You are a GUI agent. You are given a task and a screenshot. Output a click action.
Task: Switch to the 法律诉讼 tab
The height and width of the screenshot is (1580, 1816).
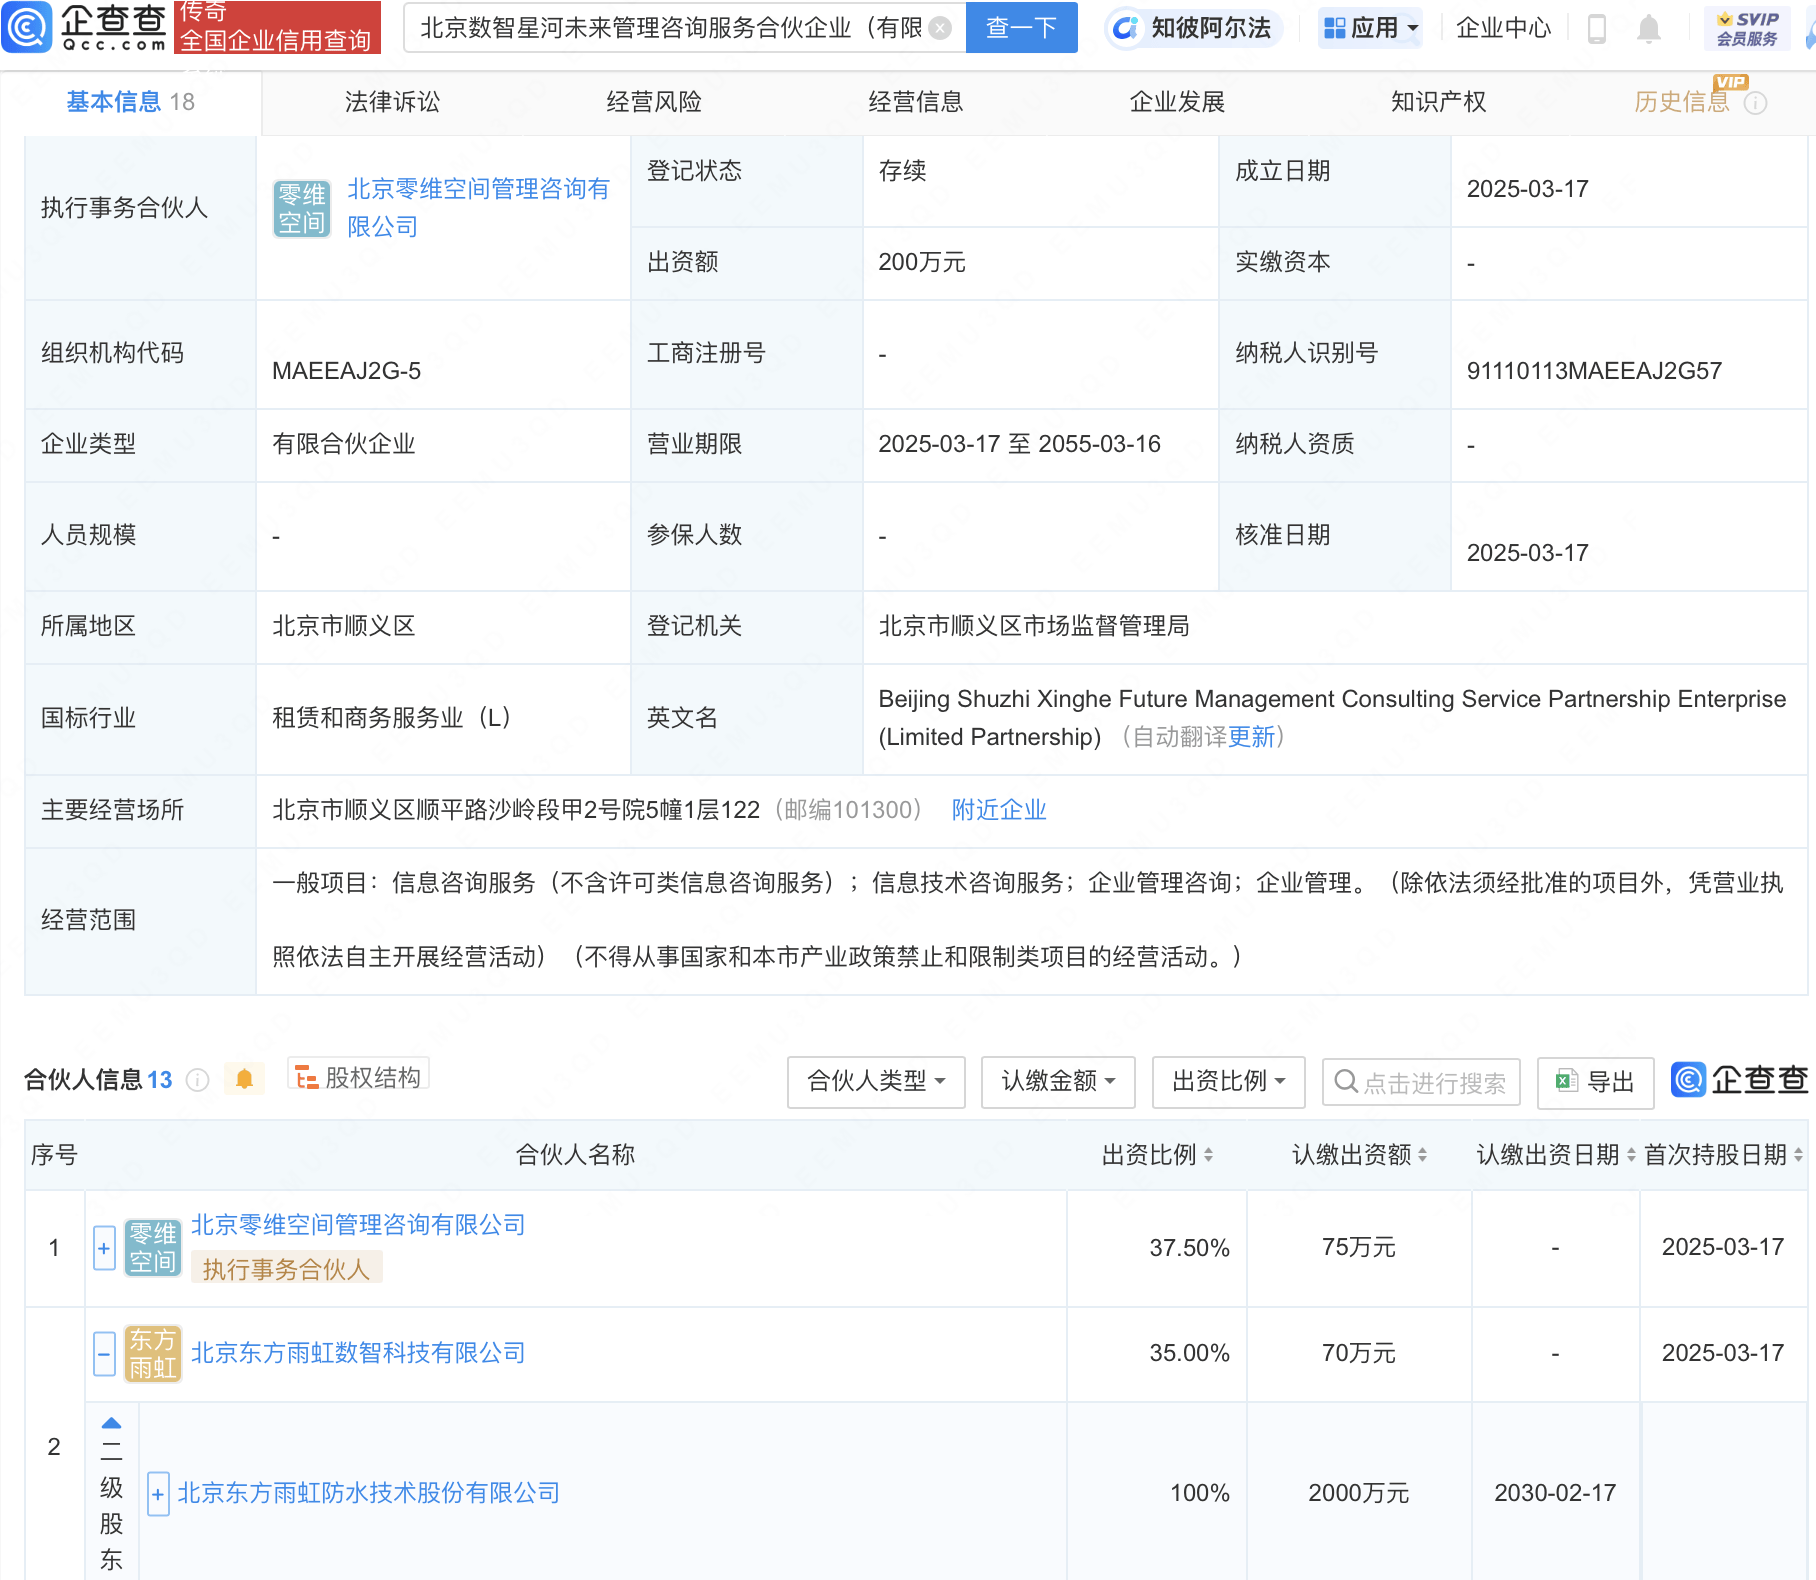(x=392, y=102)
